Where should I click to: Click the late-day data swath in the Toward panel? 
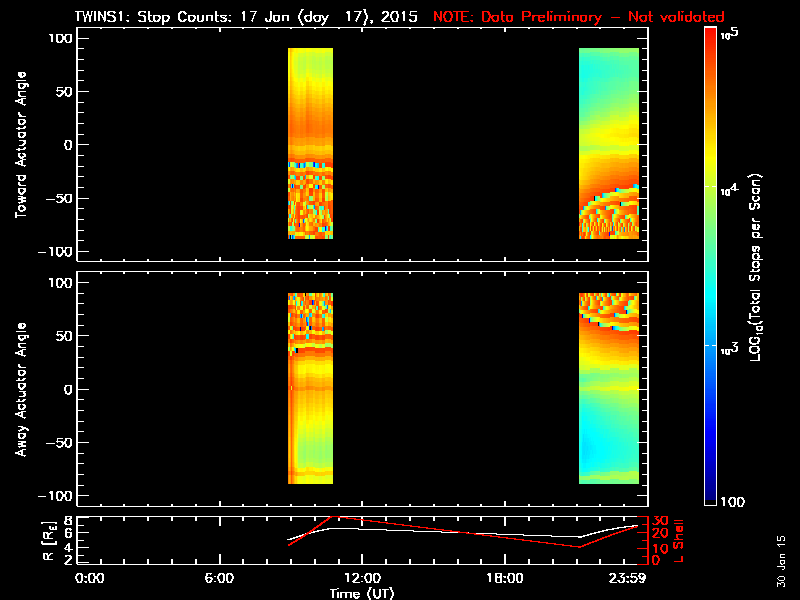609,143
